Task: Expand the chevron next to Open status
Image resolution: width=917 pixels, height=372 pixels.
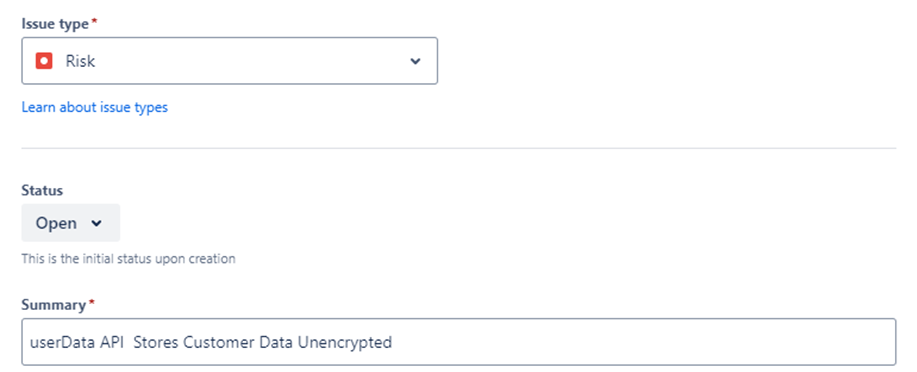Action: click(97, 223)
